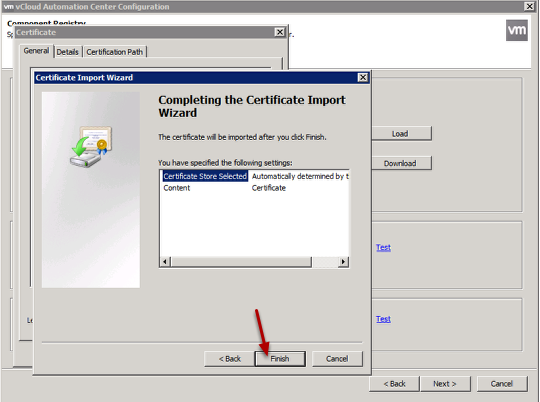Click 'Automatically determined by' value text
The height and width of the screenshot is (402, 540).
point(300,176)
